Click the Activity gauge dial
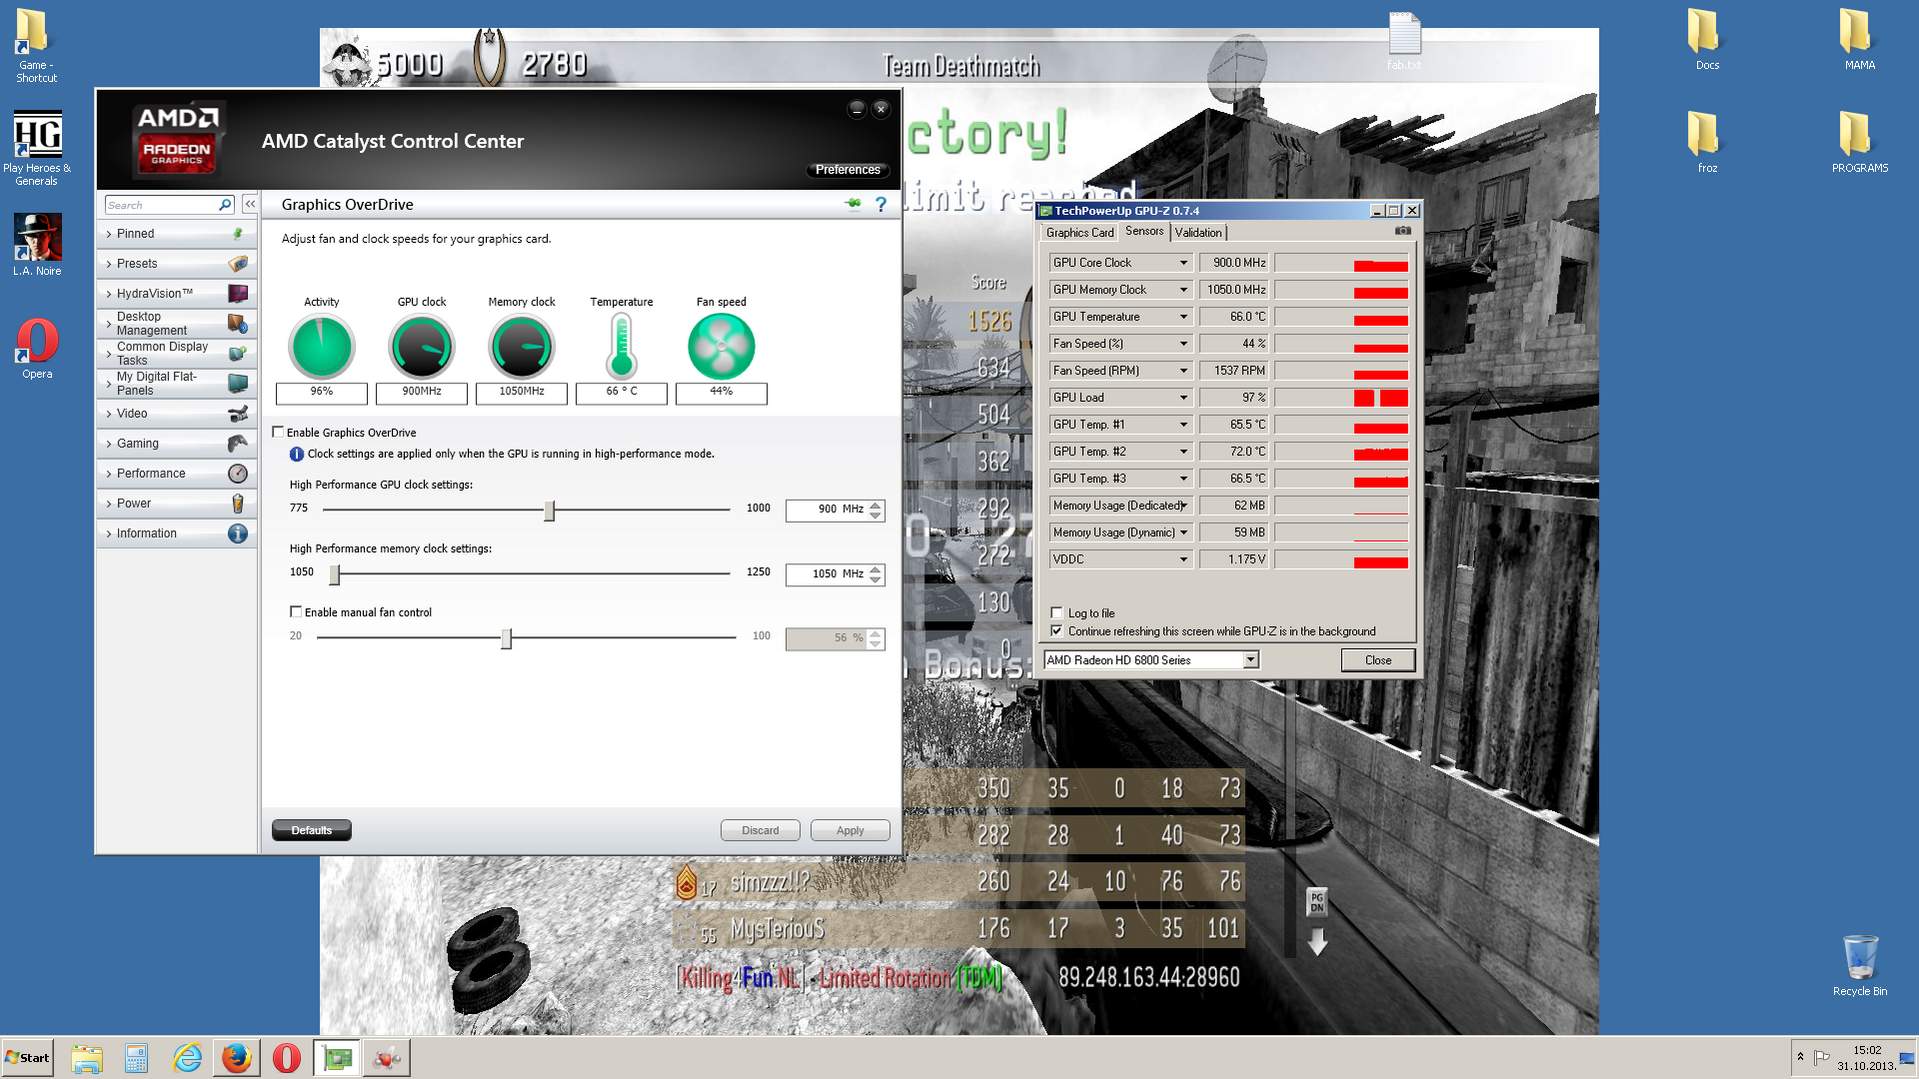This screenshot has width=1919, height=1079. pyautogui.click(x=321, y=347)
